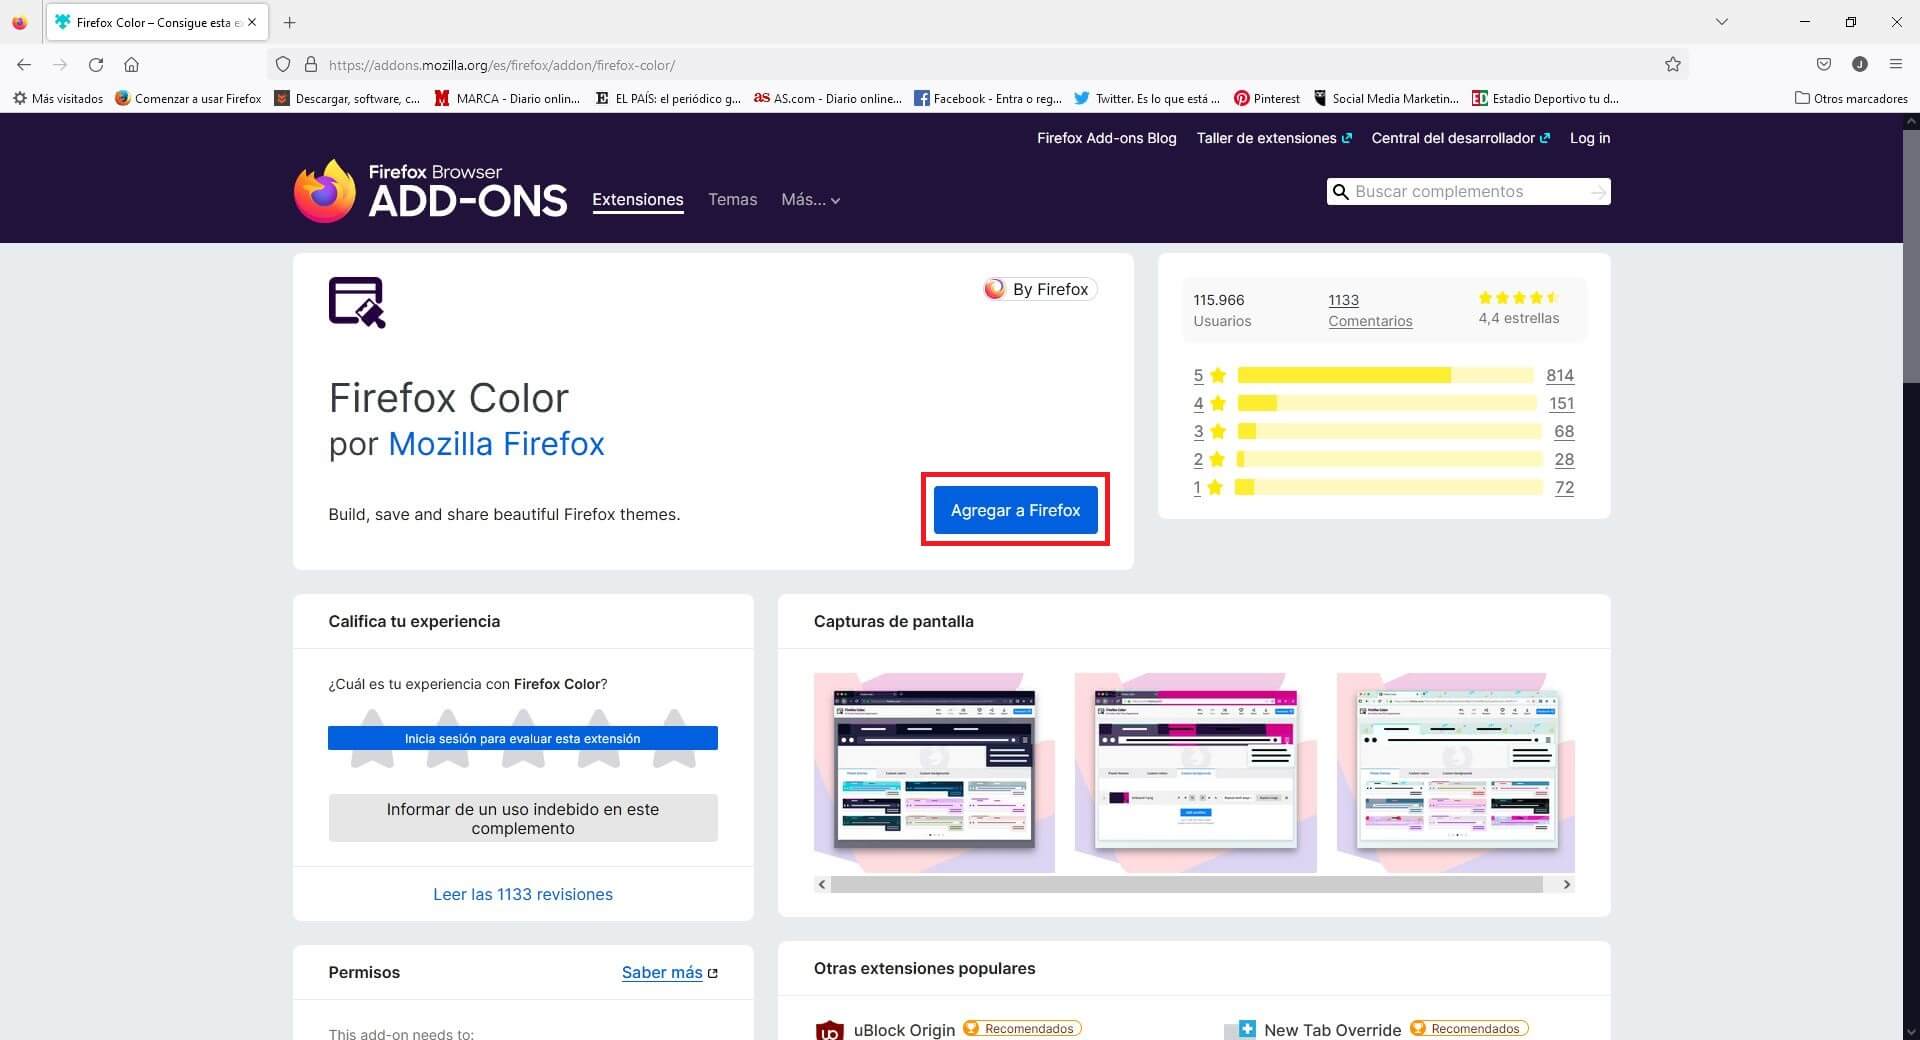Click the forward navigation arrow
This screenshot has width=1920, height=1040.
[x=60, y=64]
